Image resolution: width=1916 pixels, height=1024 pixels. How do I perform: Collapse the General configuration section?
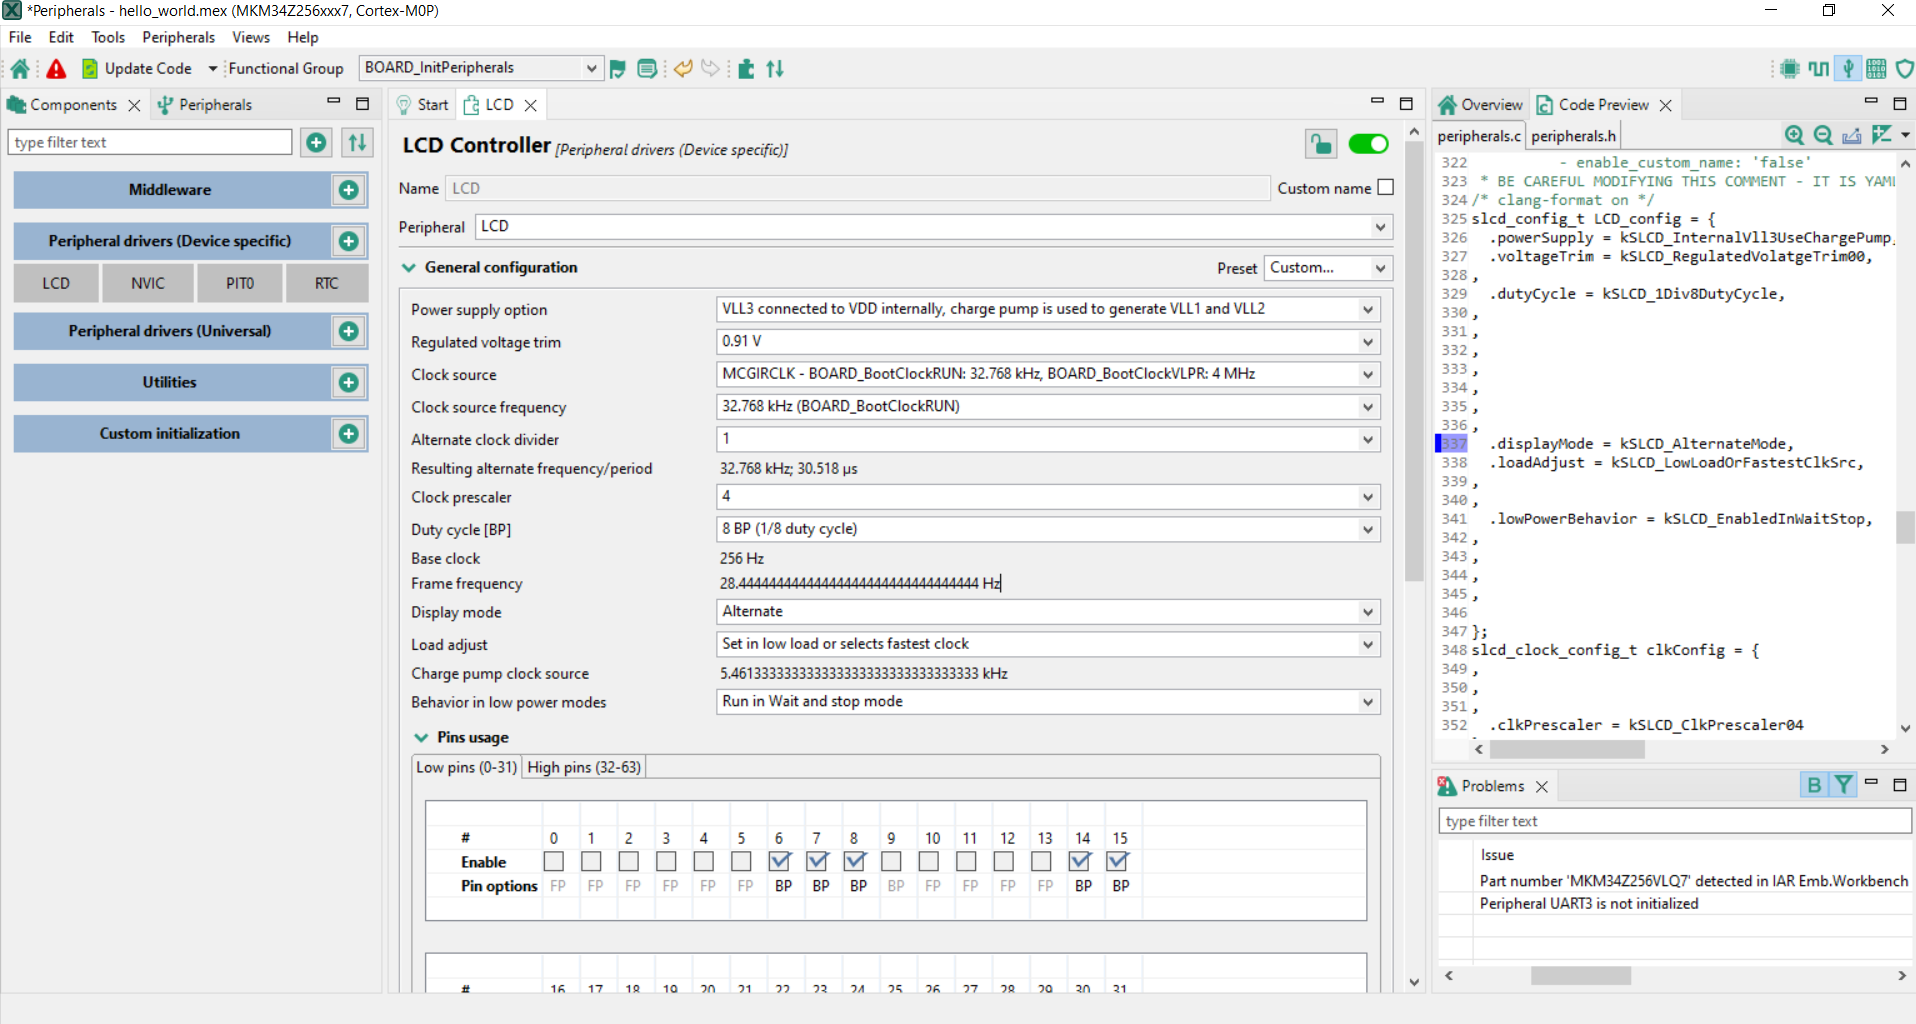[x=409, y=268]
